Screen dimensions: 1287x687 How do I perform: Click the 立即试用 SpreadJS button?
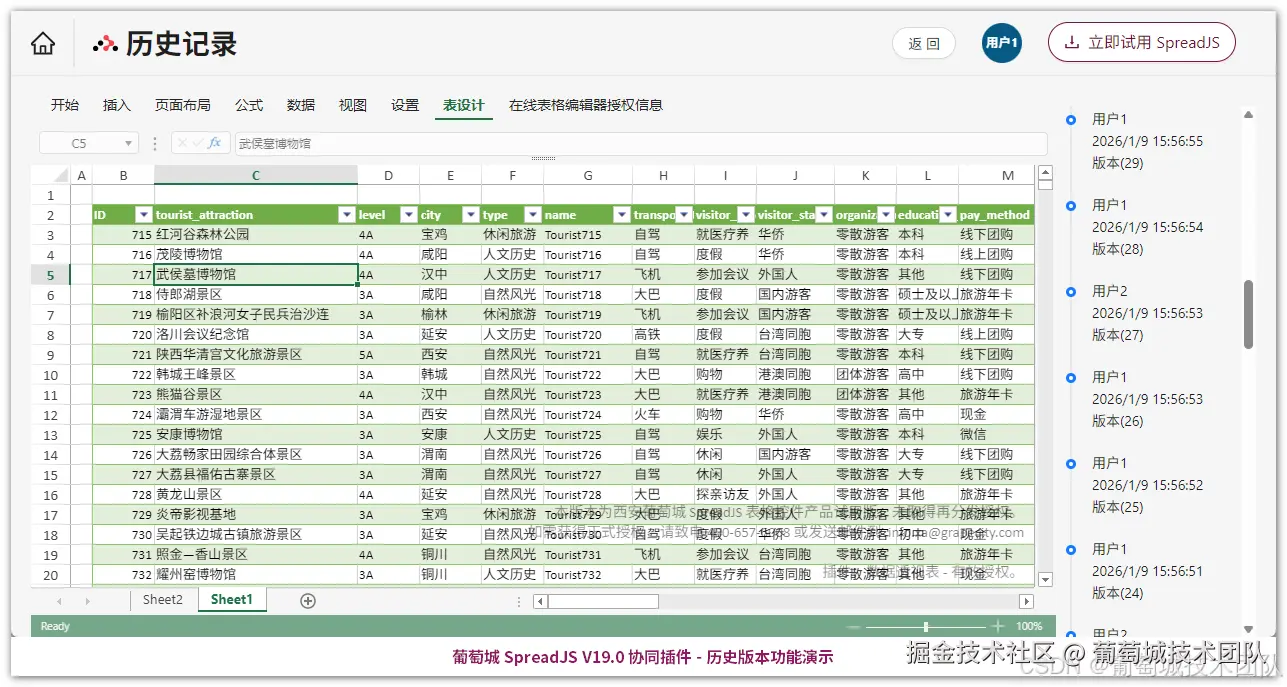[1141, 42]
